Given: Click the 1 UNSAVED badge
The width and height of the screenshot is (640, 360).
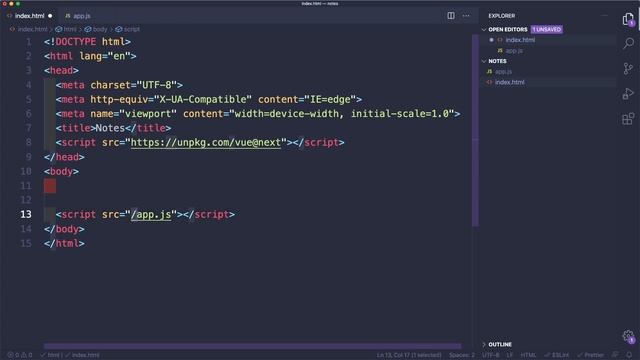Looking at the screenshot, I should pos(547,29).
